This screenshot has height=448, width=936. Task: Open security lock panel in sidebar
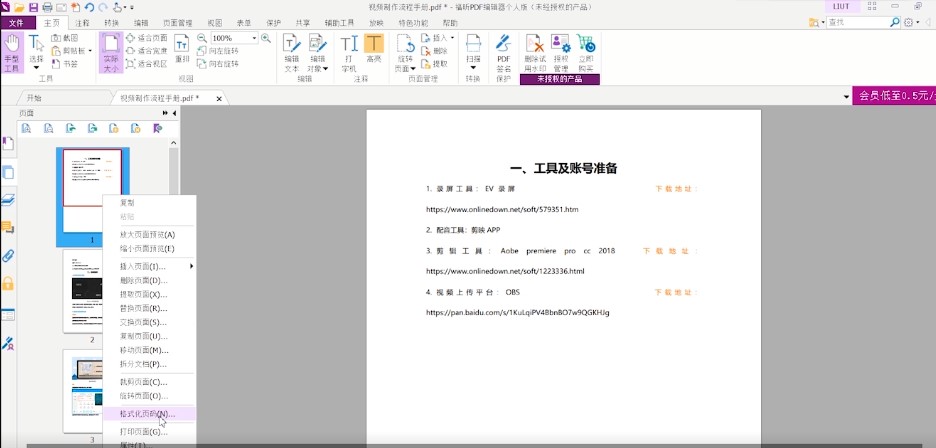click(x=8, y=284)
